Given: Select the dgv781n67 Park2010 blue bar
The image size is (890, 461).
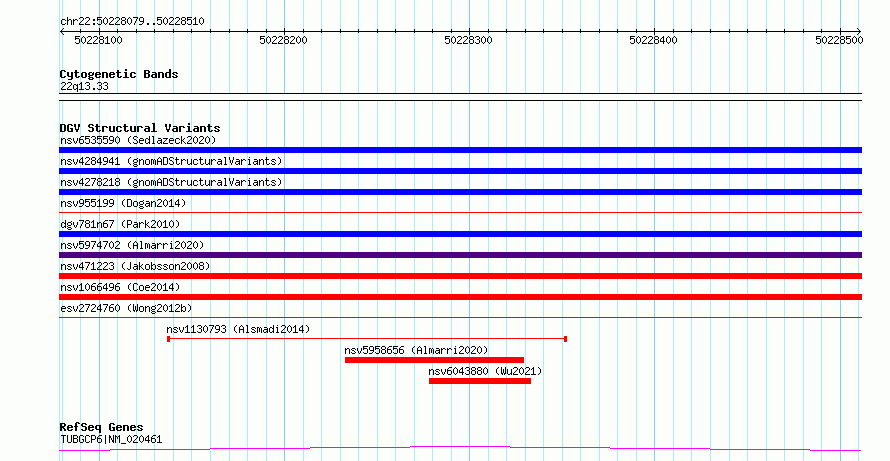Looking at the screenshot, I should tap(460, 234).
